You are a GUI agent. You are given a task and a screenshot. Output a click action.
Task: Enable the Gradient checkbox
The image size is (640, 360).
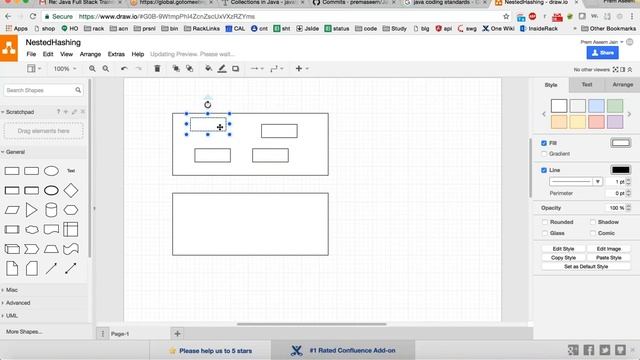tap(544, 154)
